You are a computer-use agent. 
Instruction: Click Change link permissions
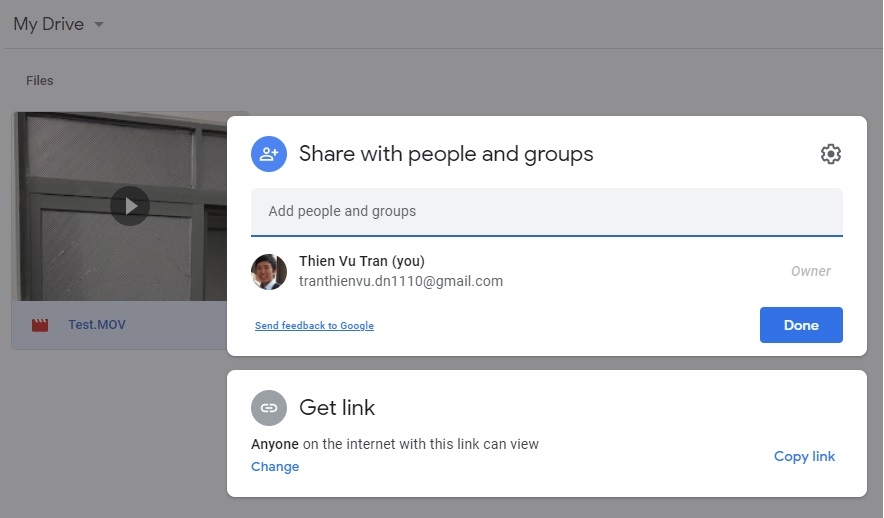tap(275, 467)
